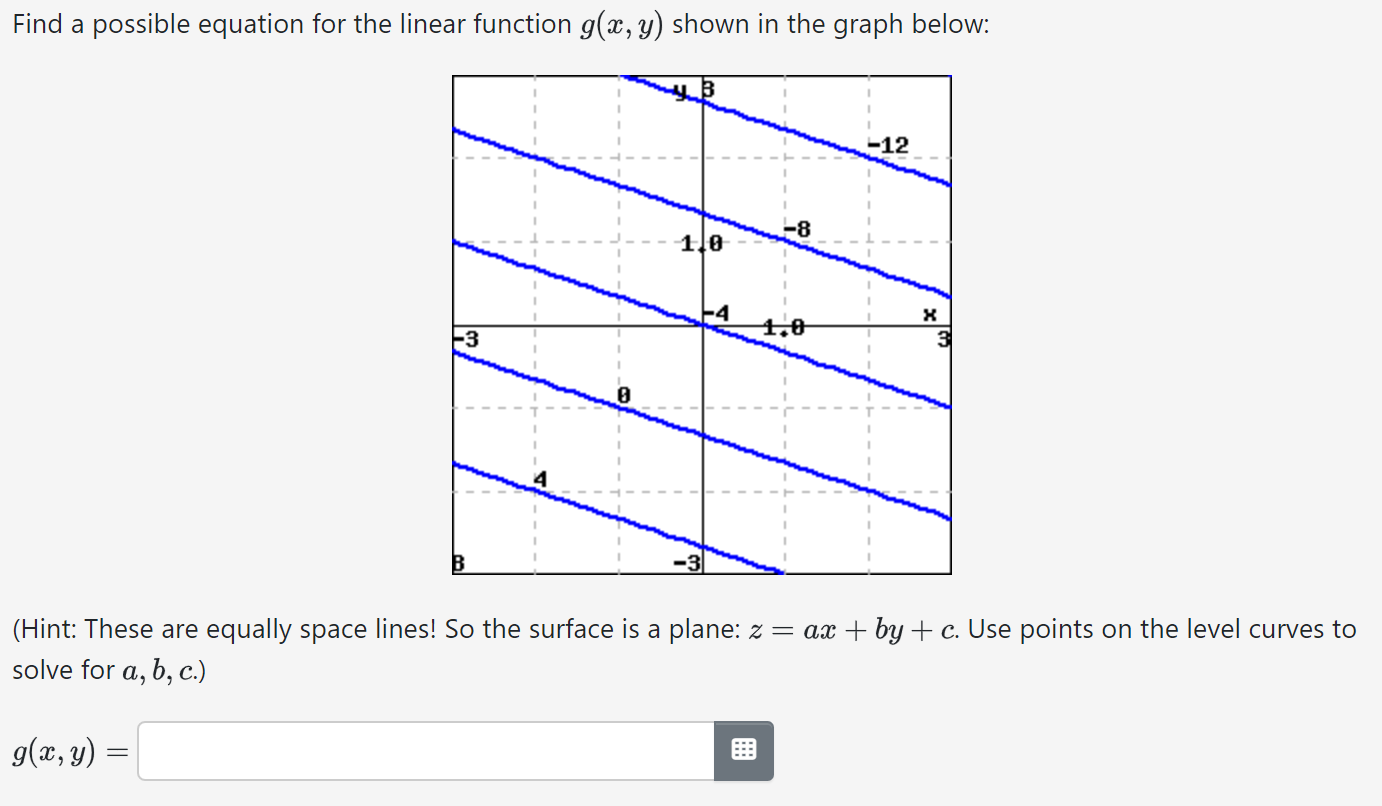The width and height of the screenshot is (1382, 806).
Task: Click the 3 label at the right axis edge
Action: click(943, 339)
